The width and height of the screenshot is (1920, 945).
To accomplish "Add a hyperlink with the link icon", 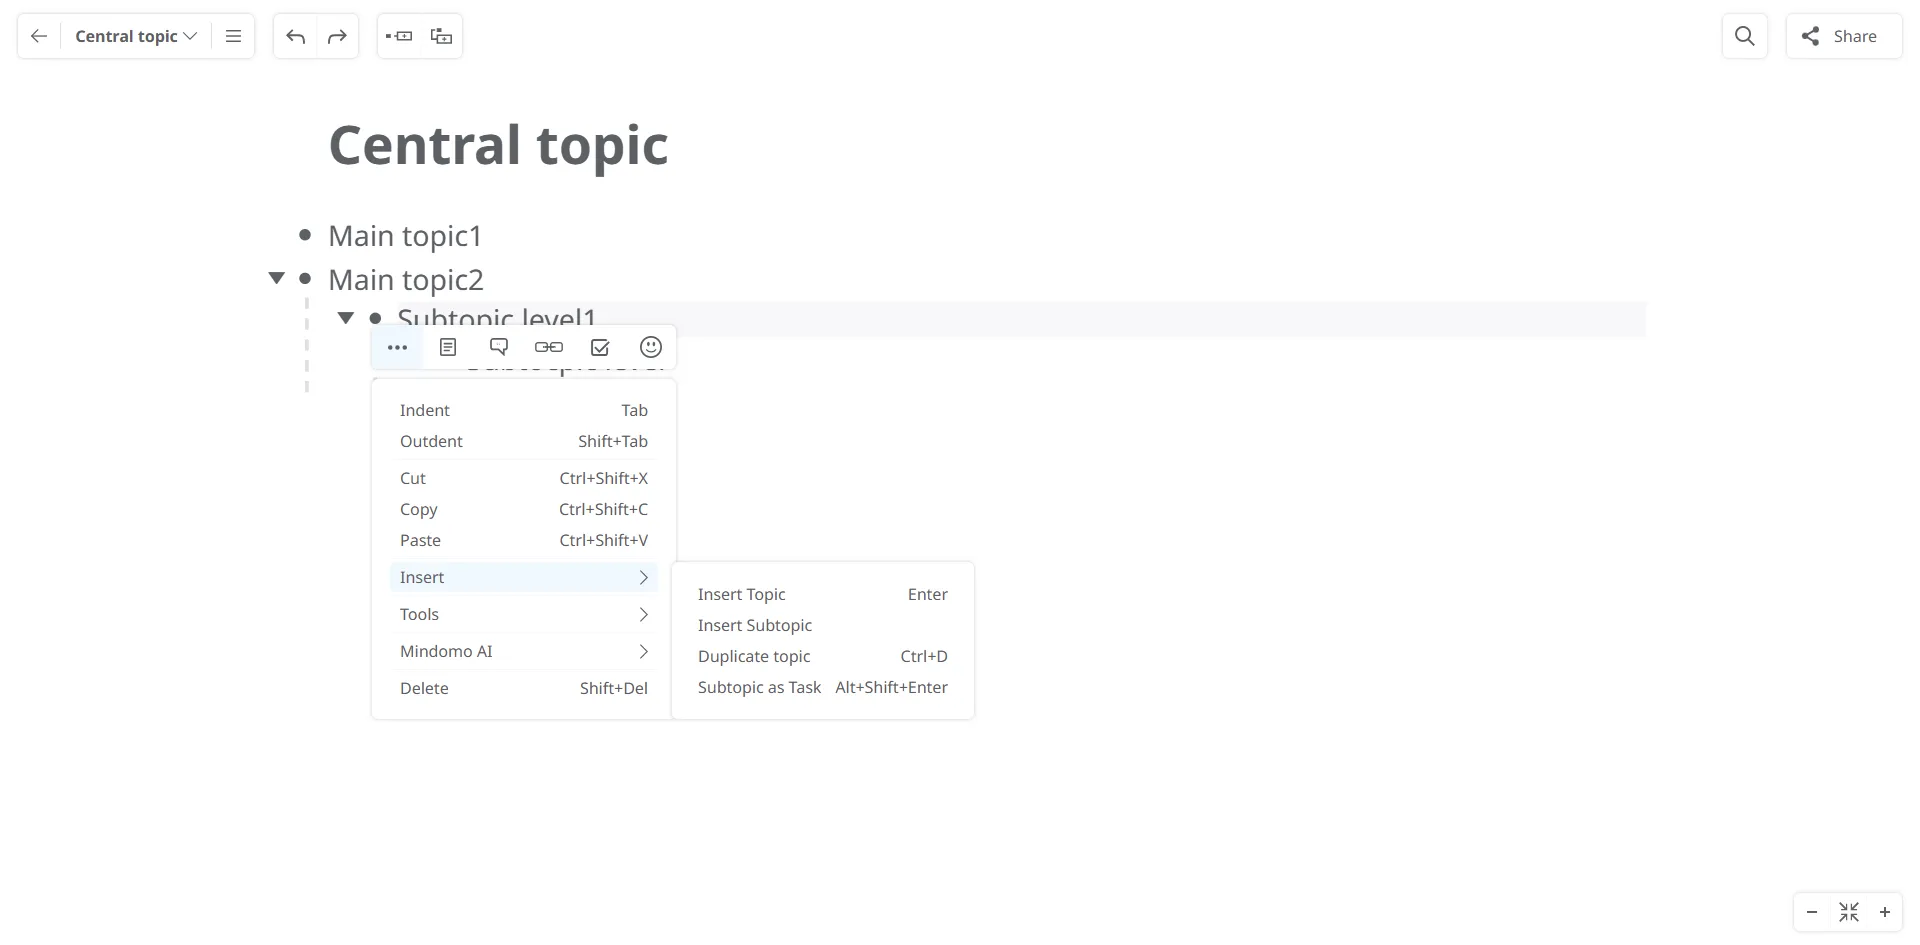I will 549,347.
